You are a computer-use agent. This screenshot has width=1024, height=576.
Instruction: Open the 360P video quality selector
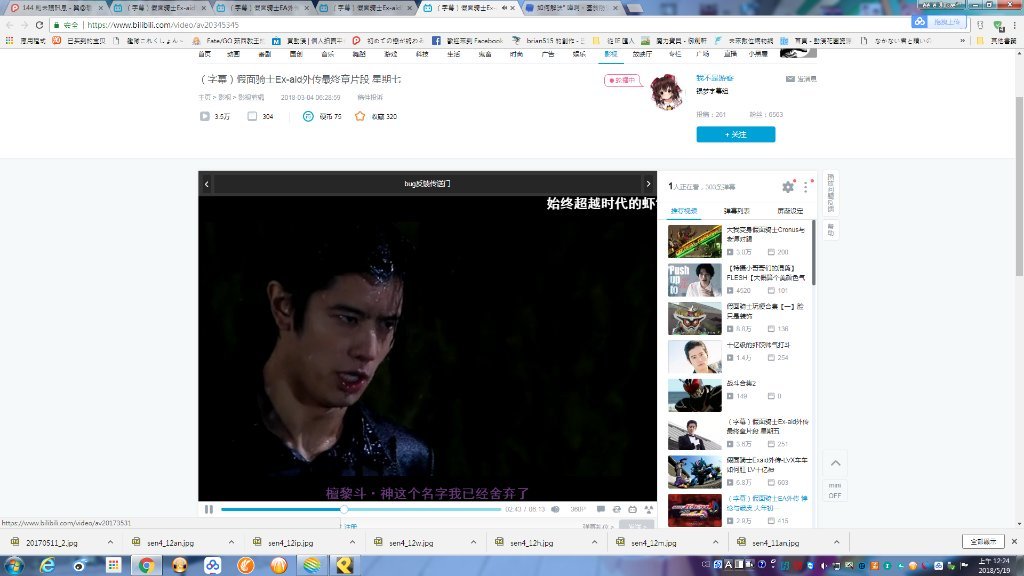pyautogui.click(x=578, y=509)
